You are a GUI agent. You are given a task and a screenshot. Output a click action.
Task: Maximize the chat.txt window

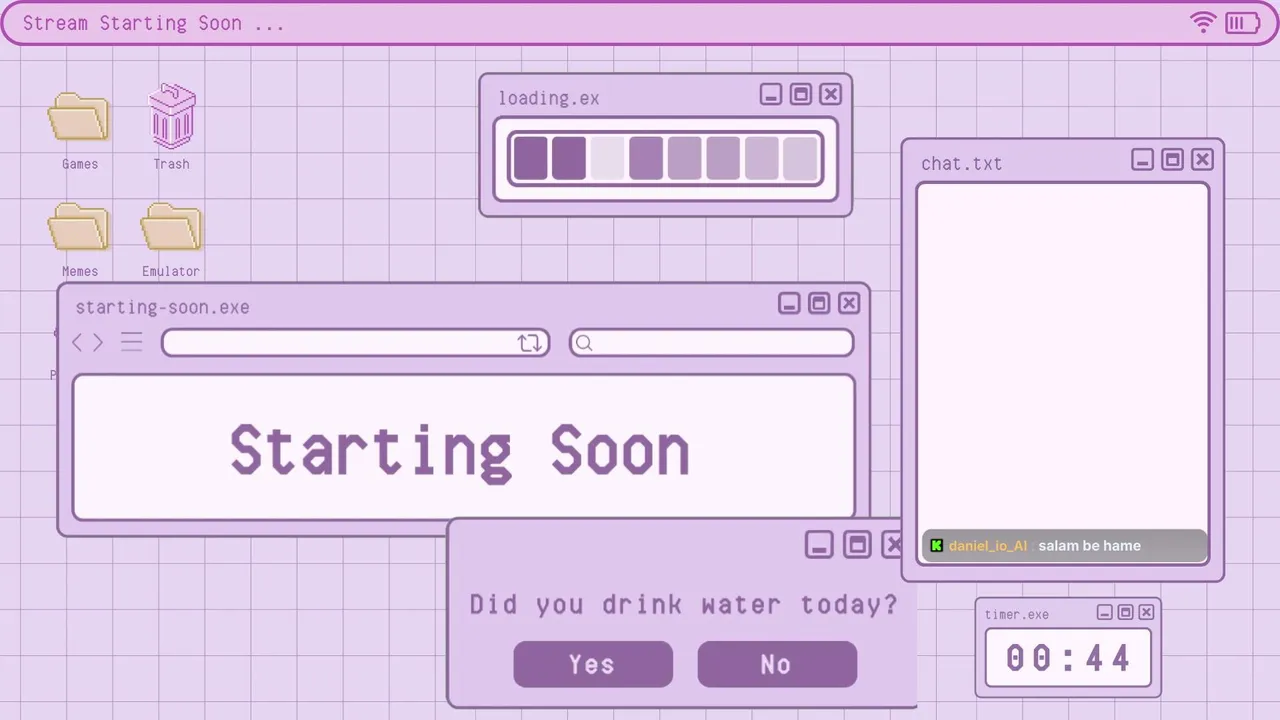1172,159
